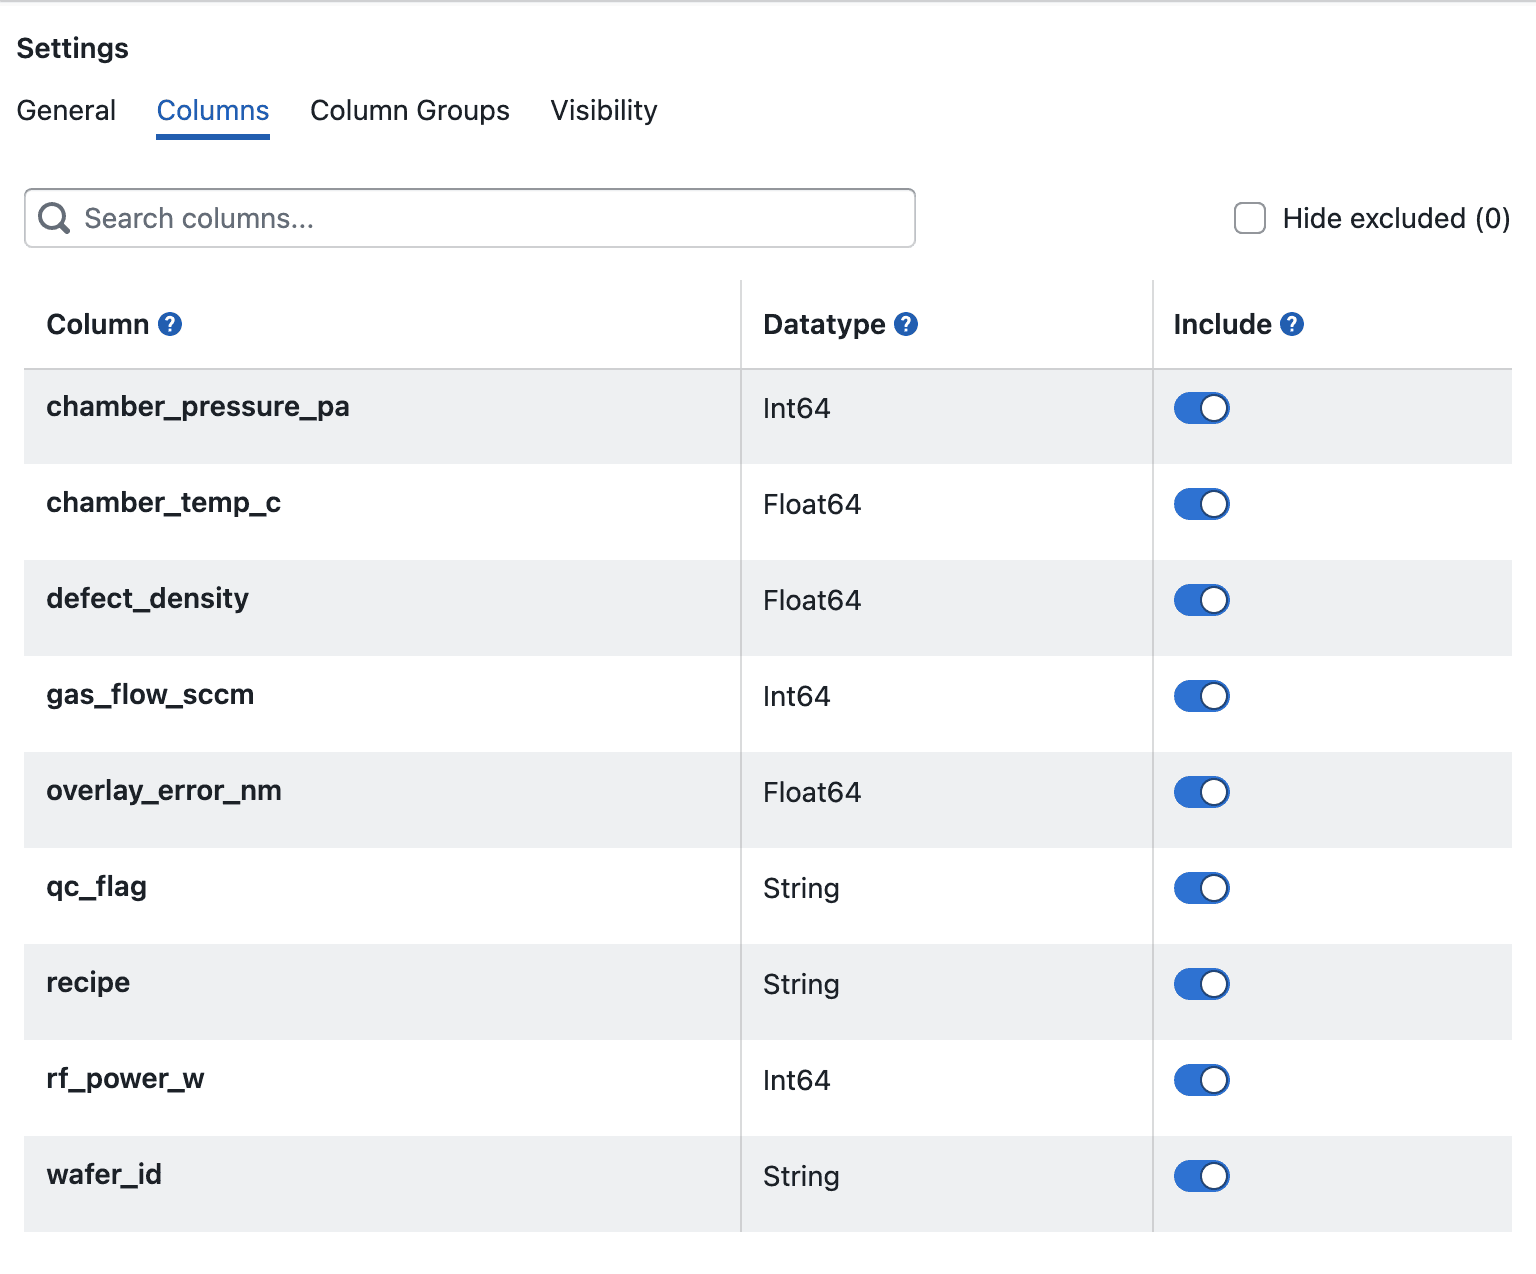
Task: Toggle include for chamber_pressure_pa
Action: 1202,408
